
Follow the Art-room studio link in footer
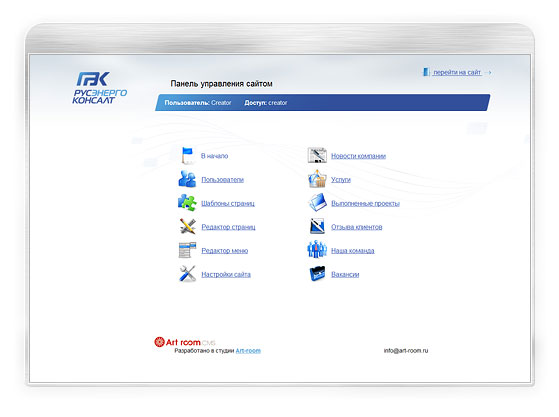point(248,351)
